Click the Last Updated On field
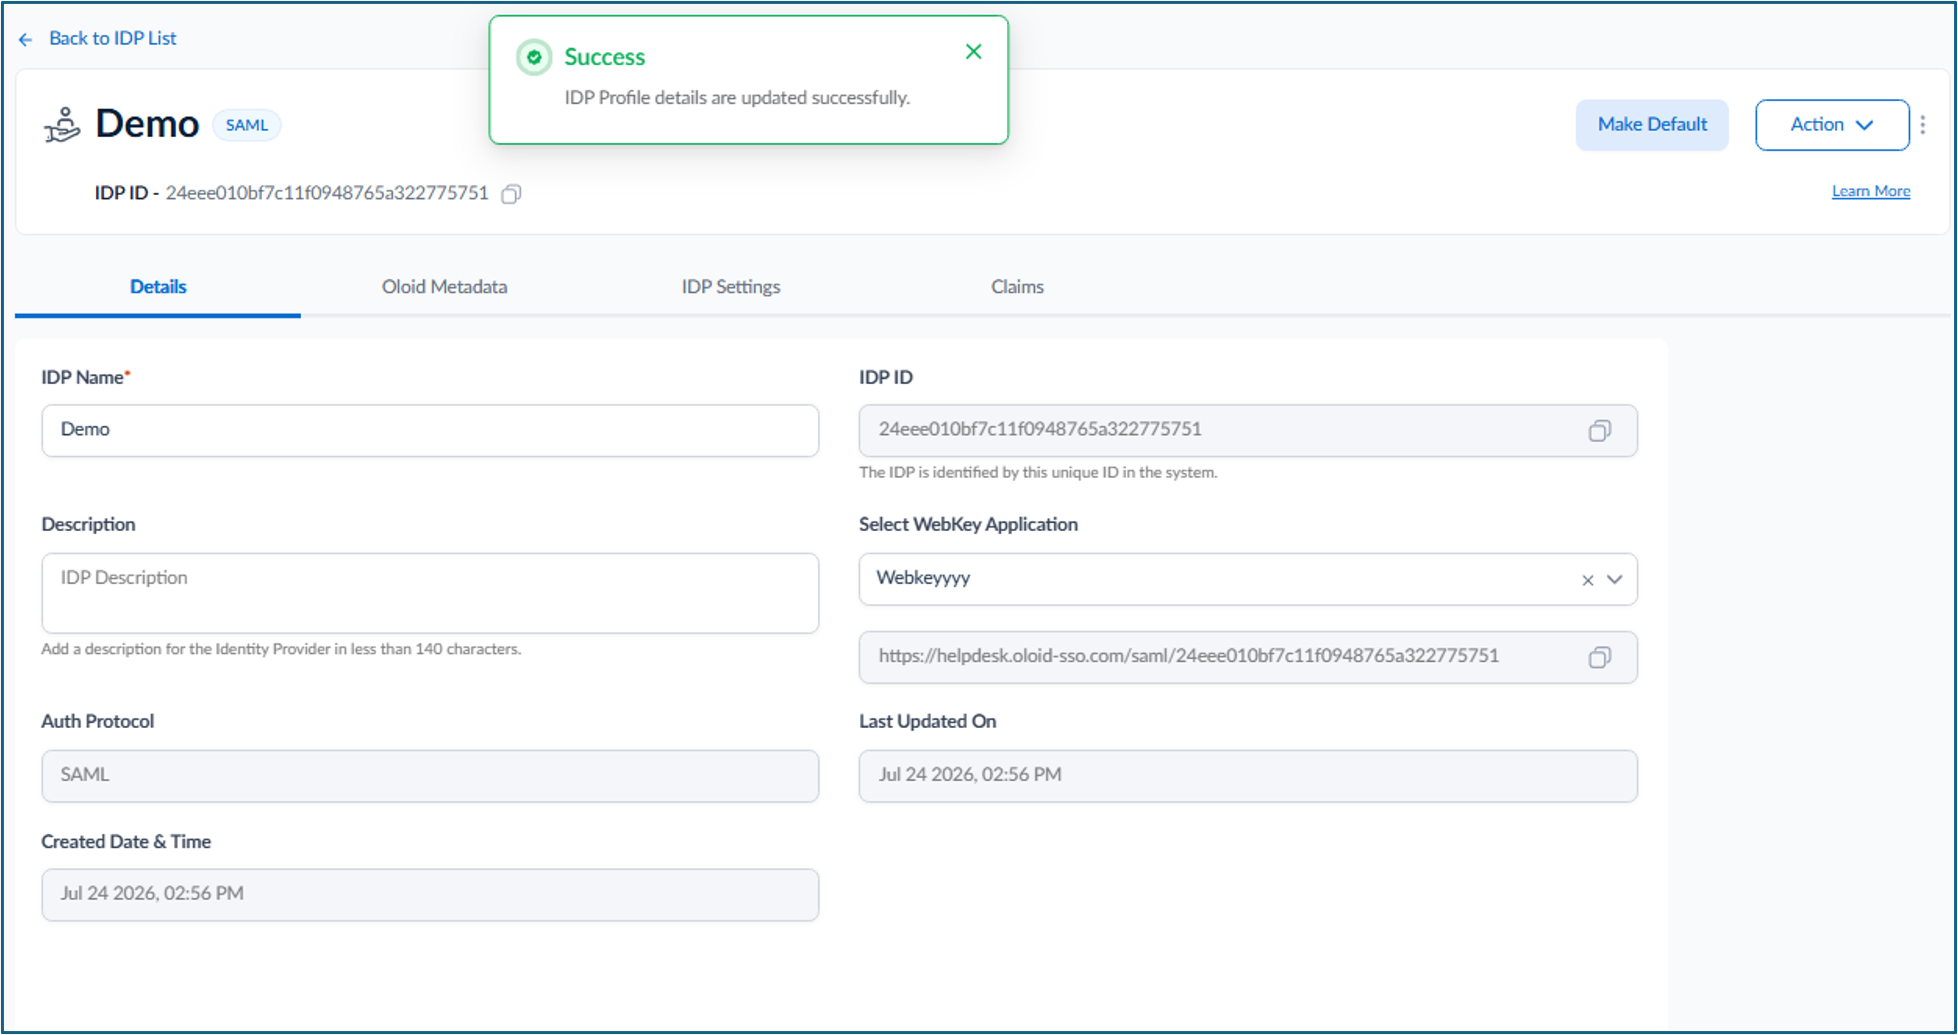 pyautogui.click(x=1247, y=776)
